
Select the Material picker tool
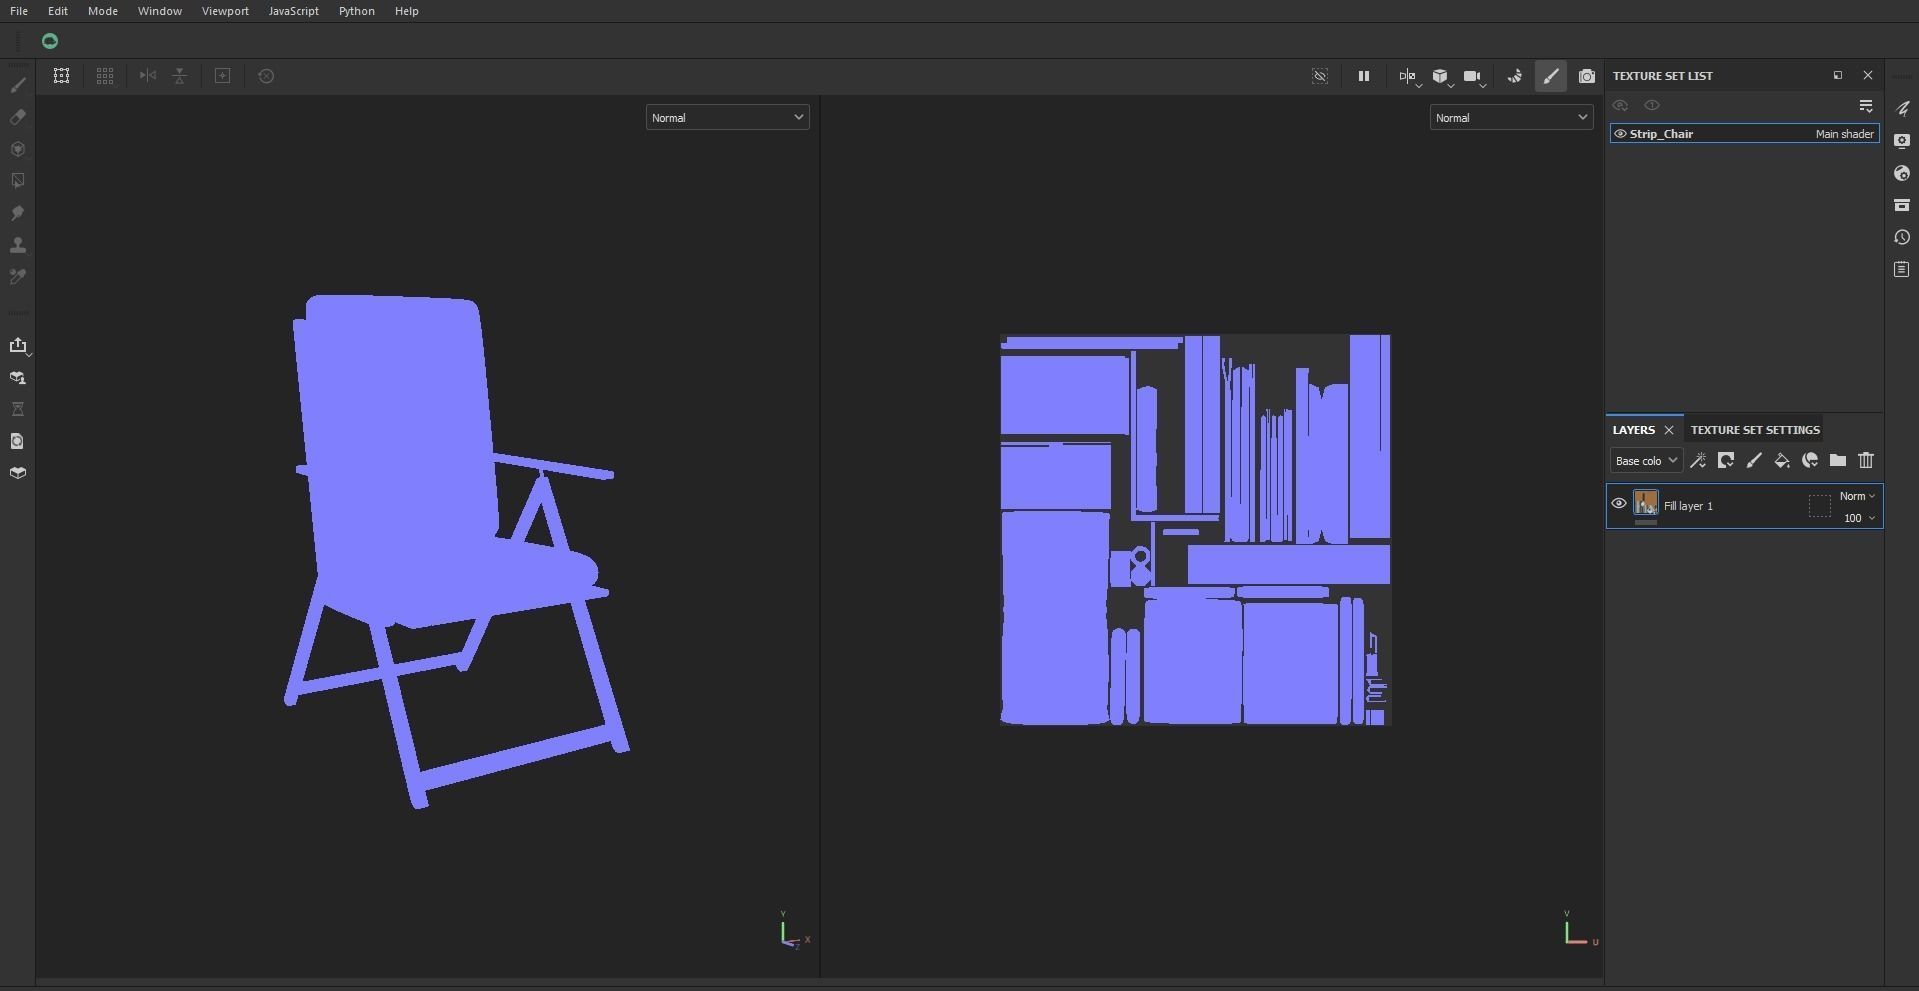(18, 277)
